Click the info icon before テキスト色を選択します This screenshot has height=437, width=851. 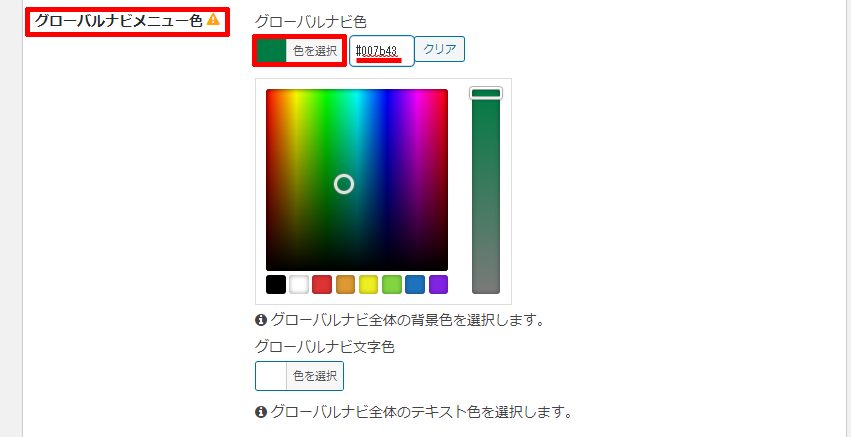pyautogui.click(x=261, y=411)
